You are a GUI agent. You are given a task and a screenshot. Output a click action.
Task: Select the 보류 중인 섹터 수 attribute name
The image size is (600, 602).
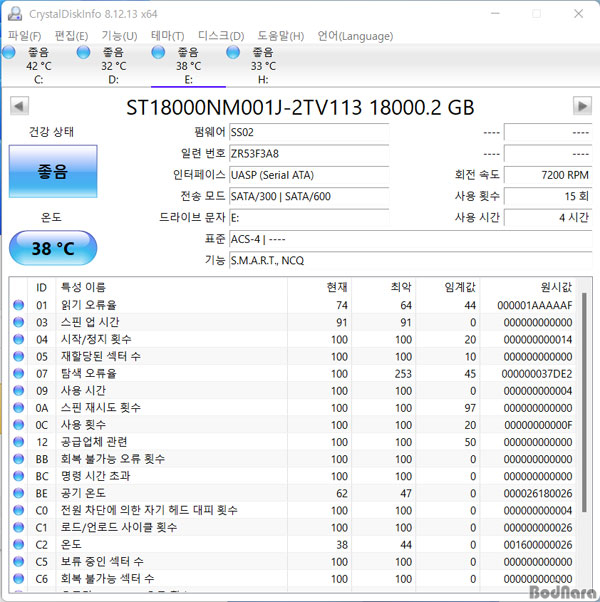tap(102, 561)
